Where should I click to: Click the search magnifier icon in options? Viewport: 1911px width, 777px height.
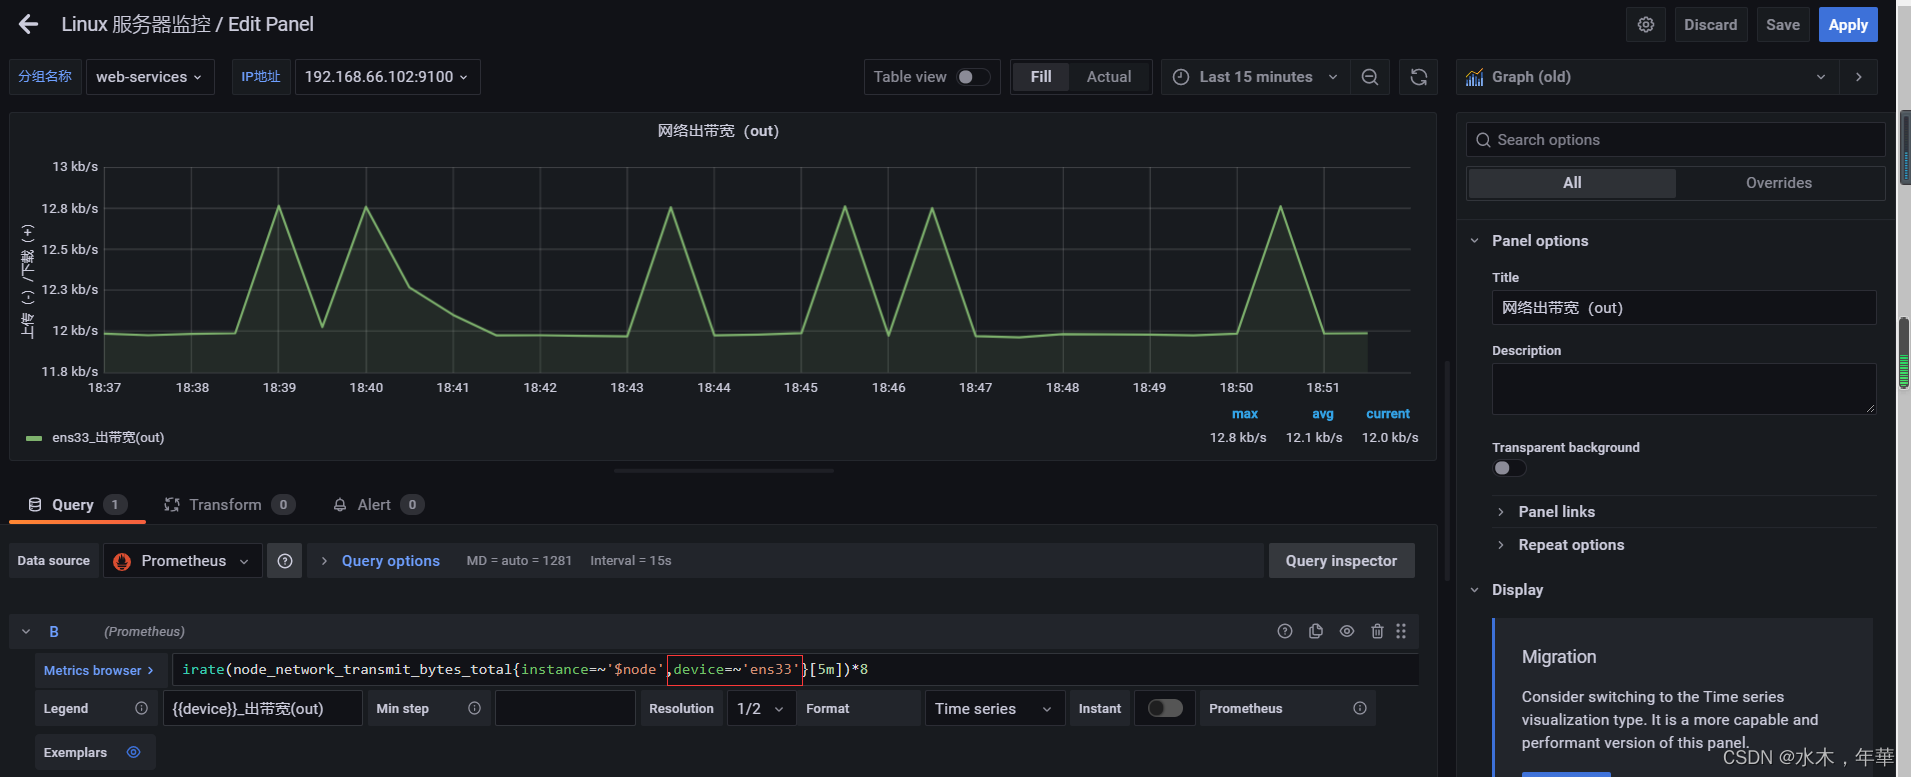pos(1483,140)
